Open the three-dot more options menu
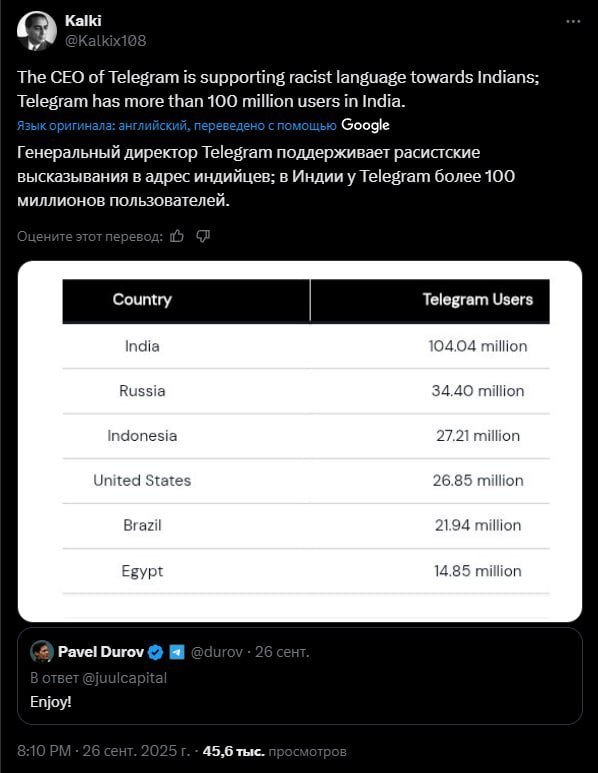The height and width of the screenshot is (773, 598). click(x=573, y=21)
